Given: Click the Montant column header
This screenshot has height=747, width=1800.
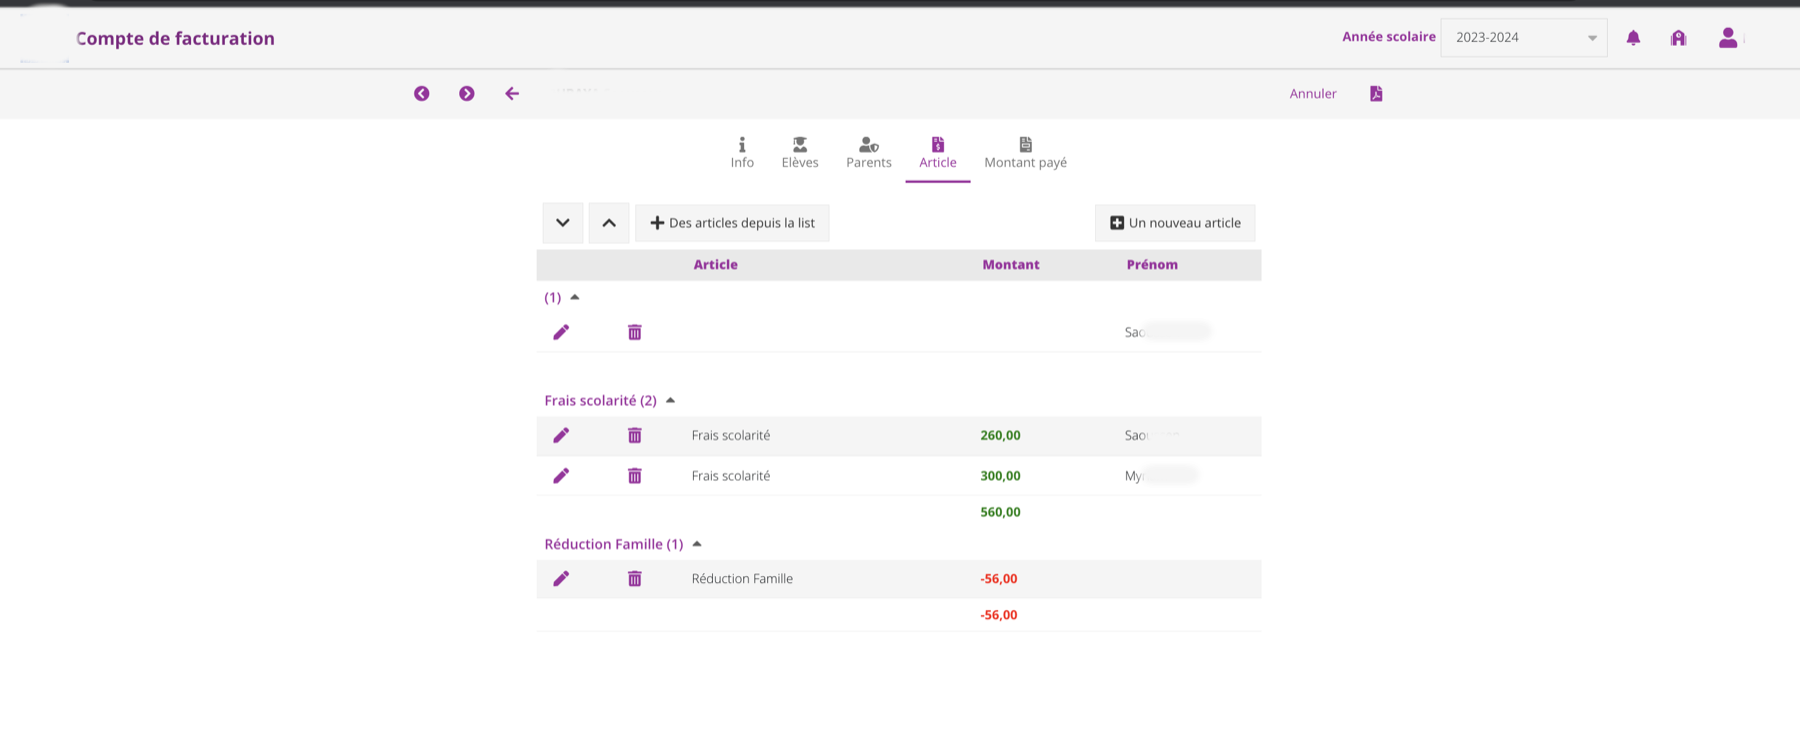Looking at the screenshot, I should pyautogui.click(x=1011, y=265).
